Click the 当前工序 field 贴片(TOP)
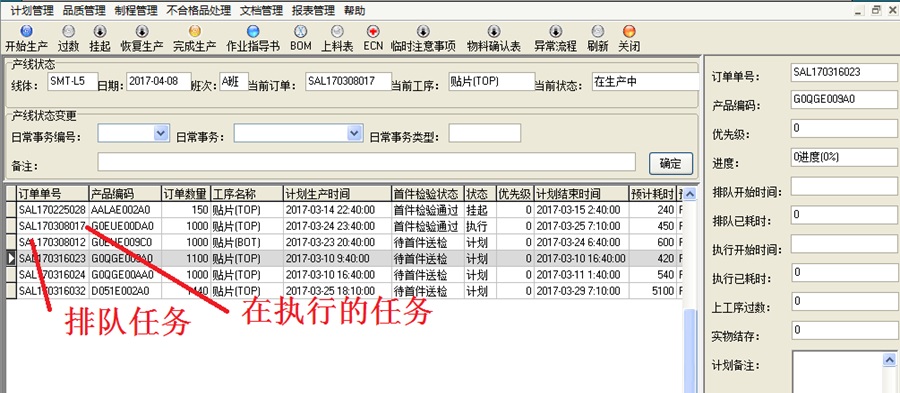The image size is (900, 393). pos(492,81)
